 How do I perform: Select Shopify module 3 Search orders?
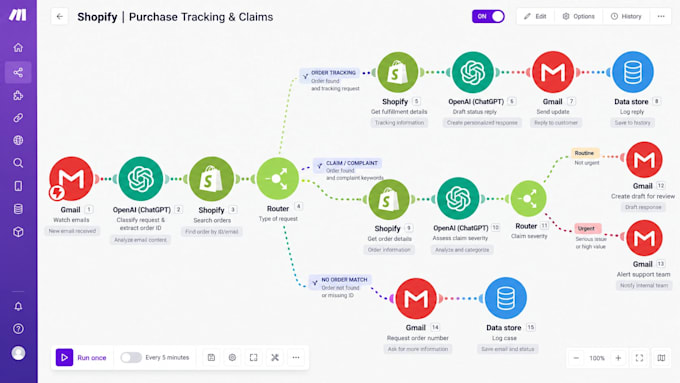211,179
